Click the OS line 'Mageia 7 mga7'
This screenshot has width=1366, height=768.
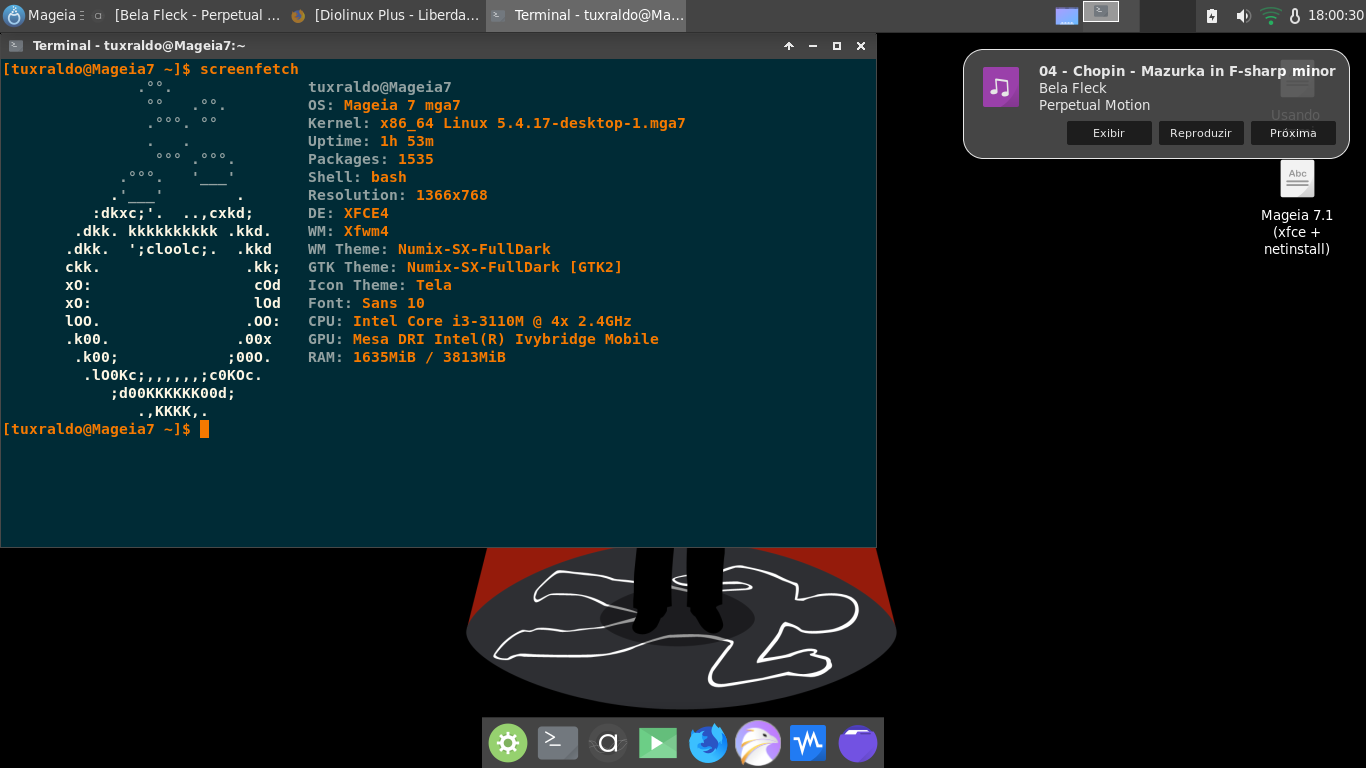pyautogui.click(x=384, y=105)
